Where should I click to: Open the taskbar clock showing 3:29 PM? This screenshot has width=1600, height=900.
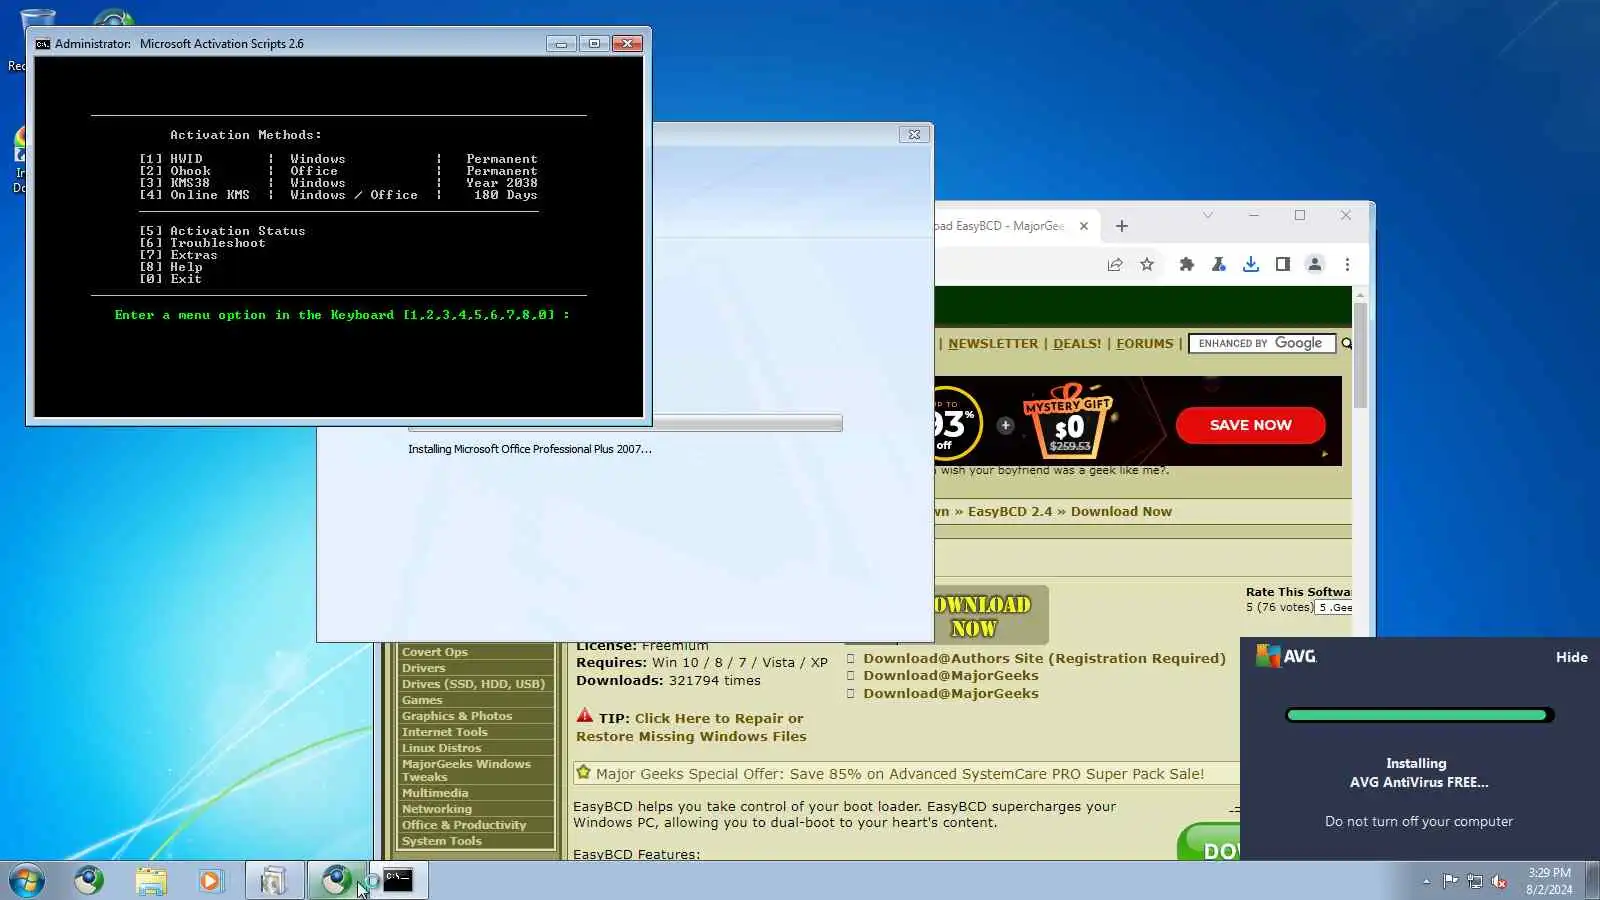[x=1549, y=881]
